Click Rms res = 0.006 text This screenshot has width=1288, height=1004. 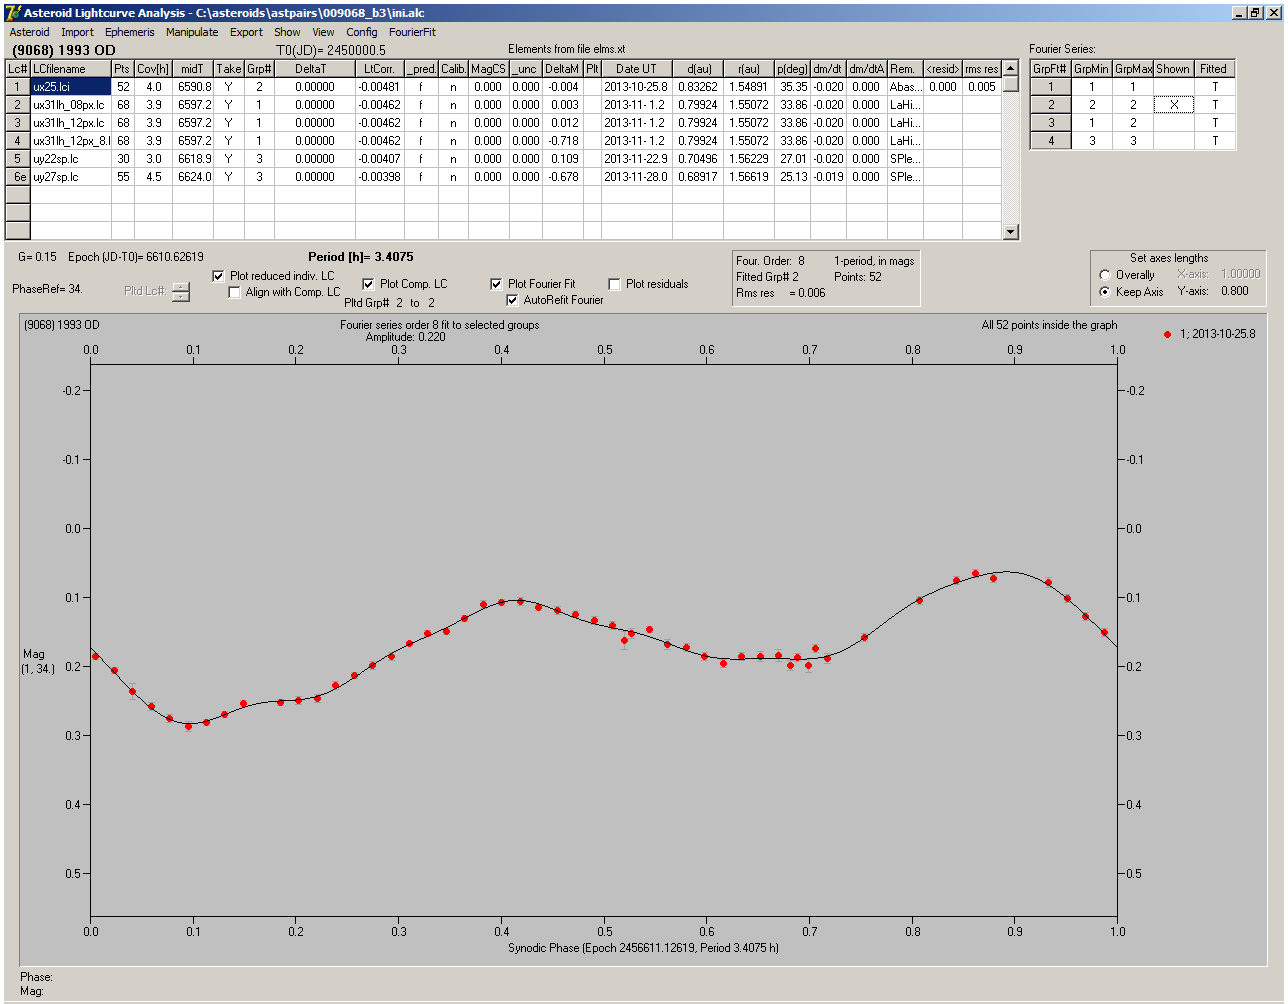coord(781,293)
